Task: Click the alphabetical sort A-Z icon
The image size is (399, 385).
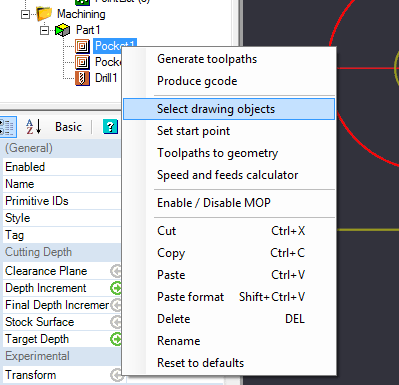Action: pos(34,127)
